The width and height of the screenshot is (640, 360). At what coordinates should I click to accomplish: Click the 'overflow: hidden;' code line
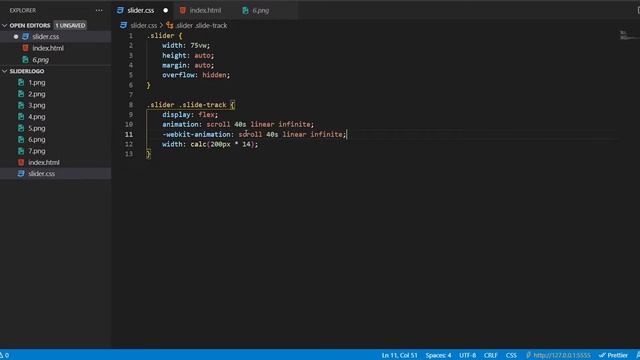pos(196,75)
